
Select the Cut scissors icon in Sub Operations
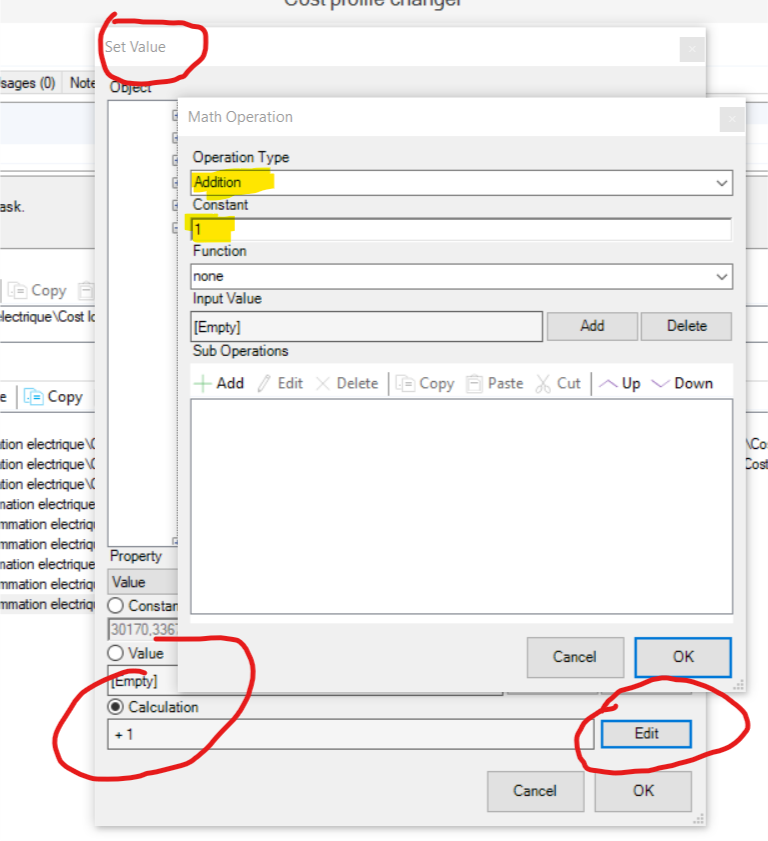tap(543, 383)
